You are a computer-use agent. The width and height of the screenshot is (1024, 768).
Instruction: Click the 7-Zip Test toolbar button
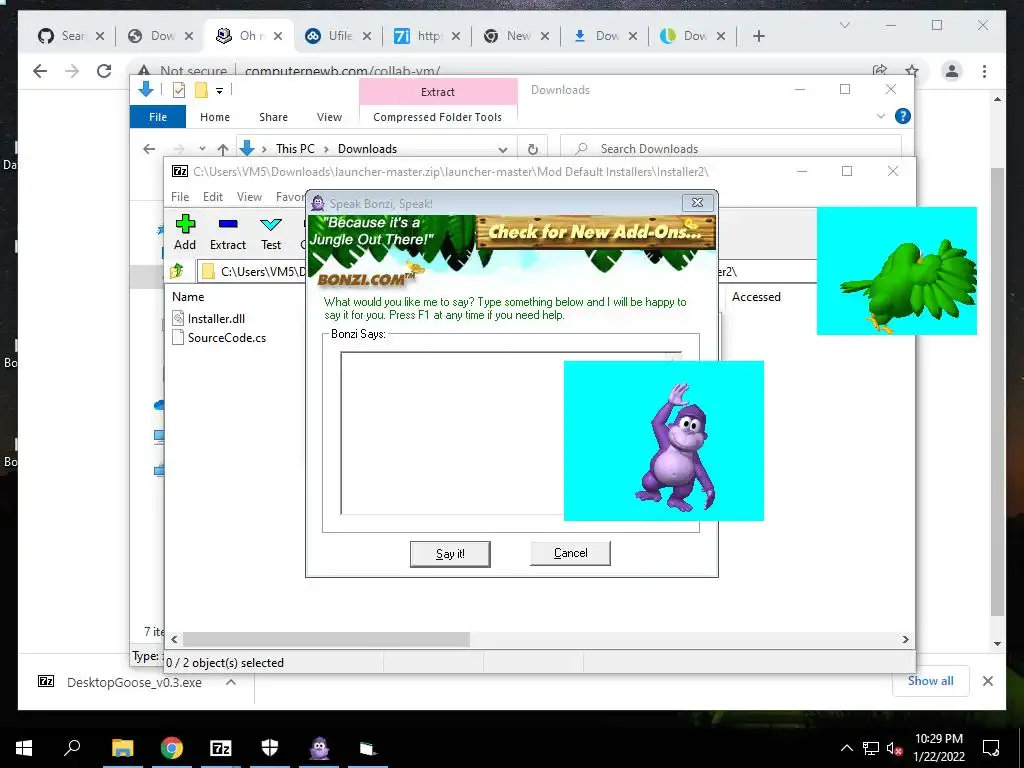pyautogui.click(x=270, y=233)
